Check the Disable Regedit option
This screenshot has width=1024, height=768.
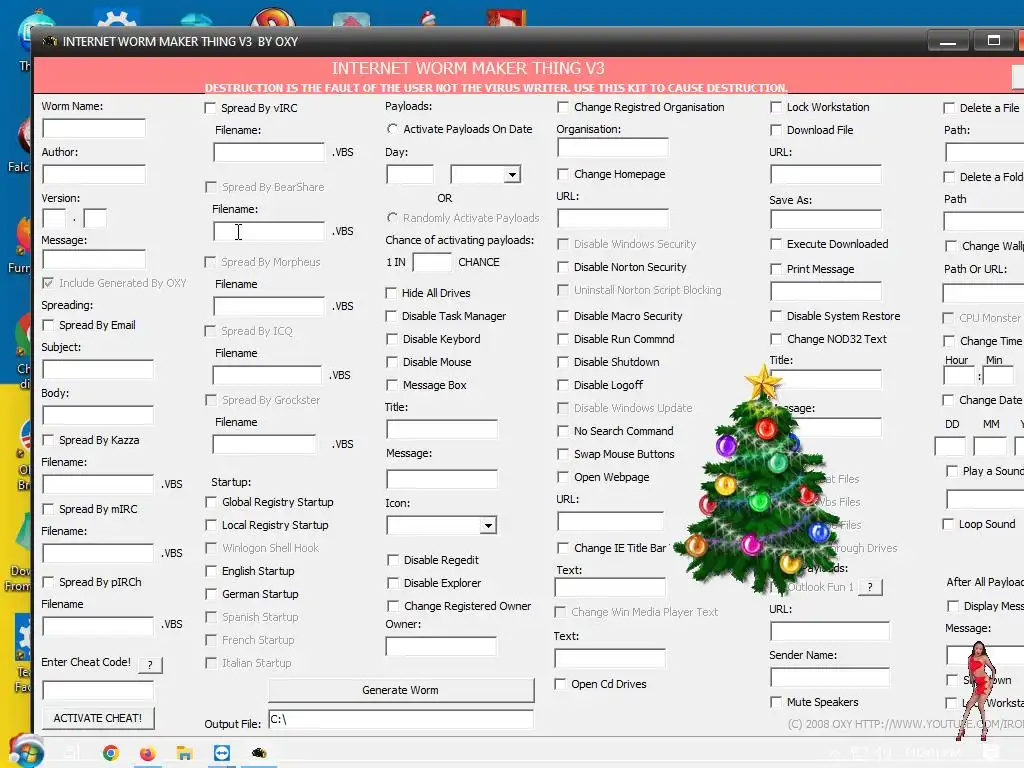click(392, 560)
